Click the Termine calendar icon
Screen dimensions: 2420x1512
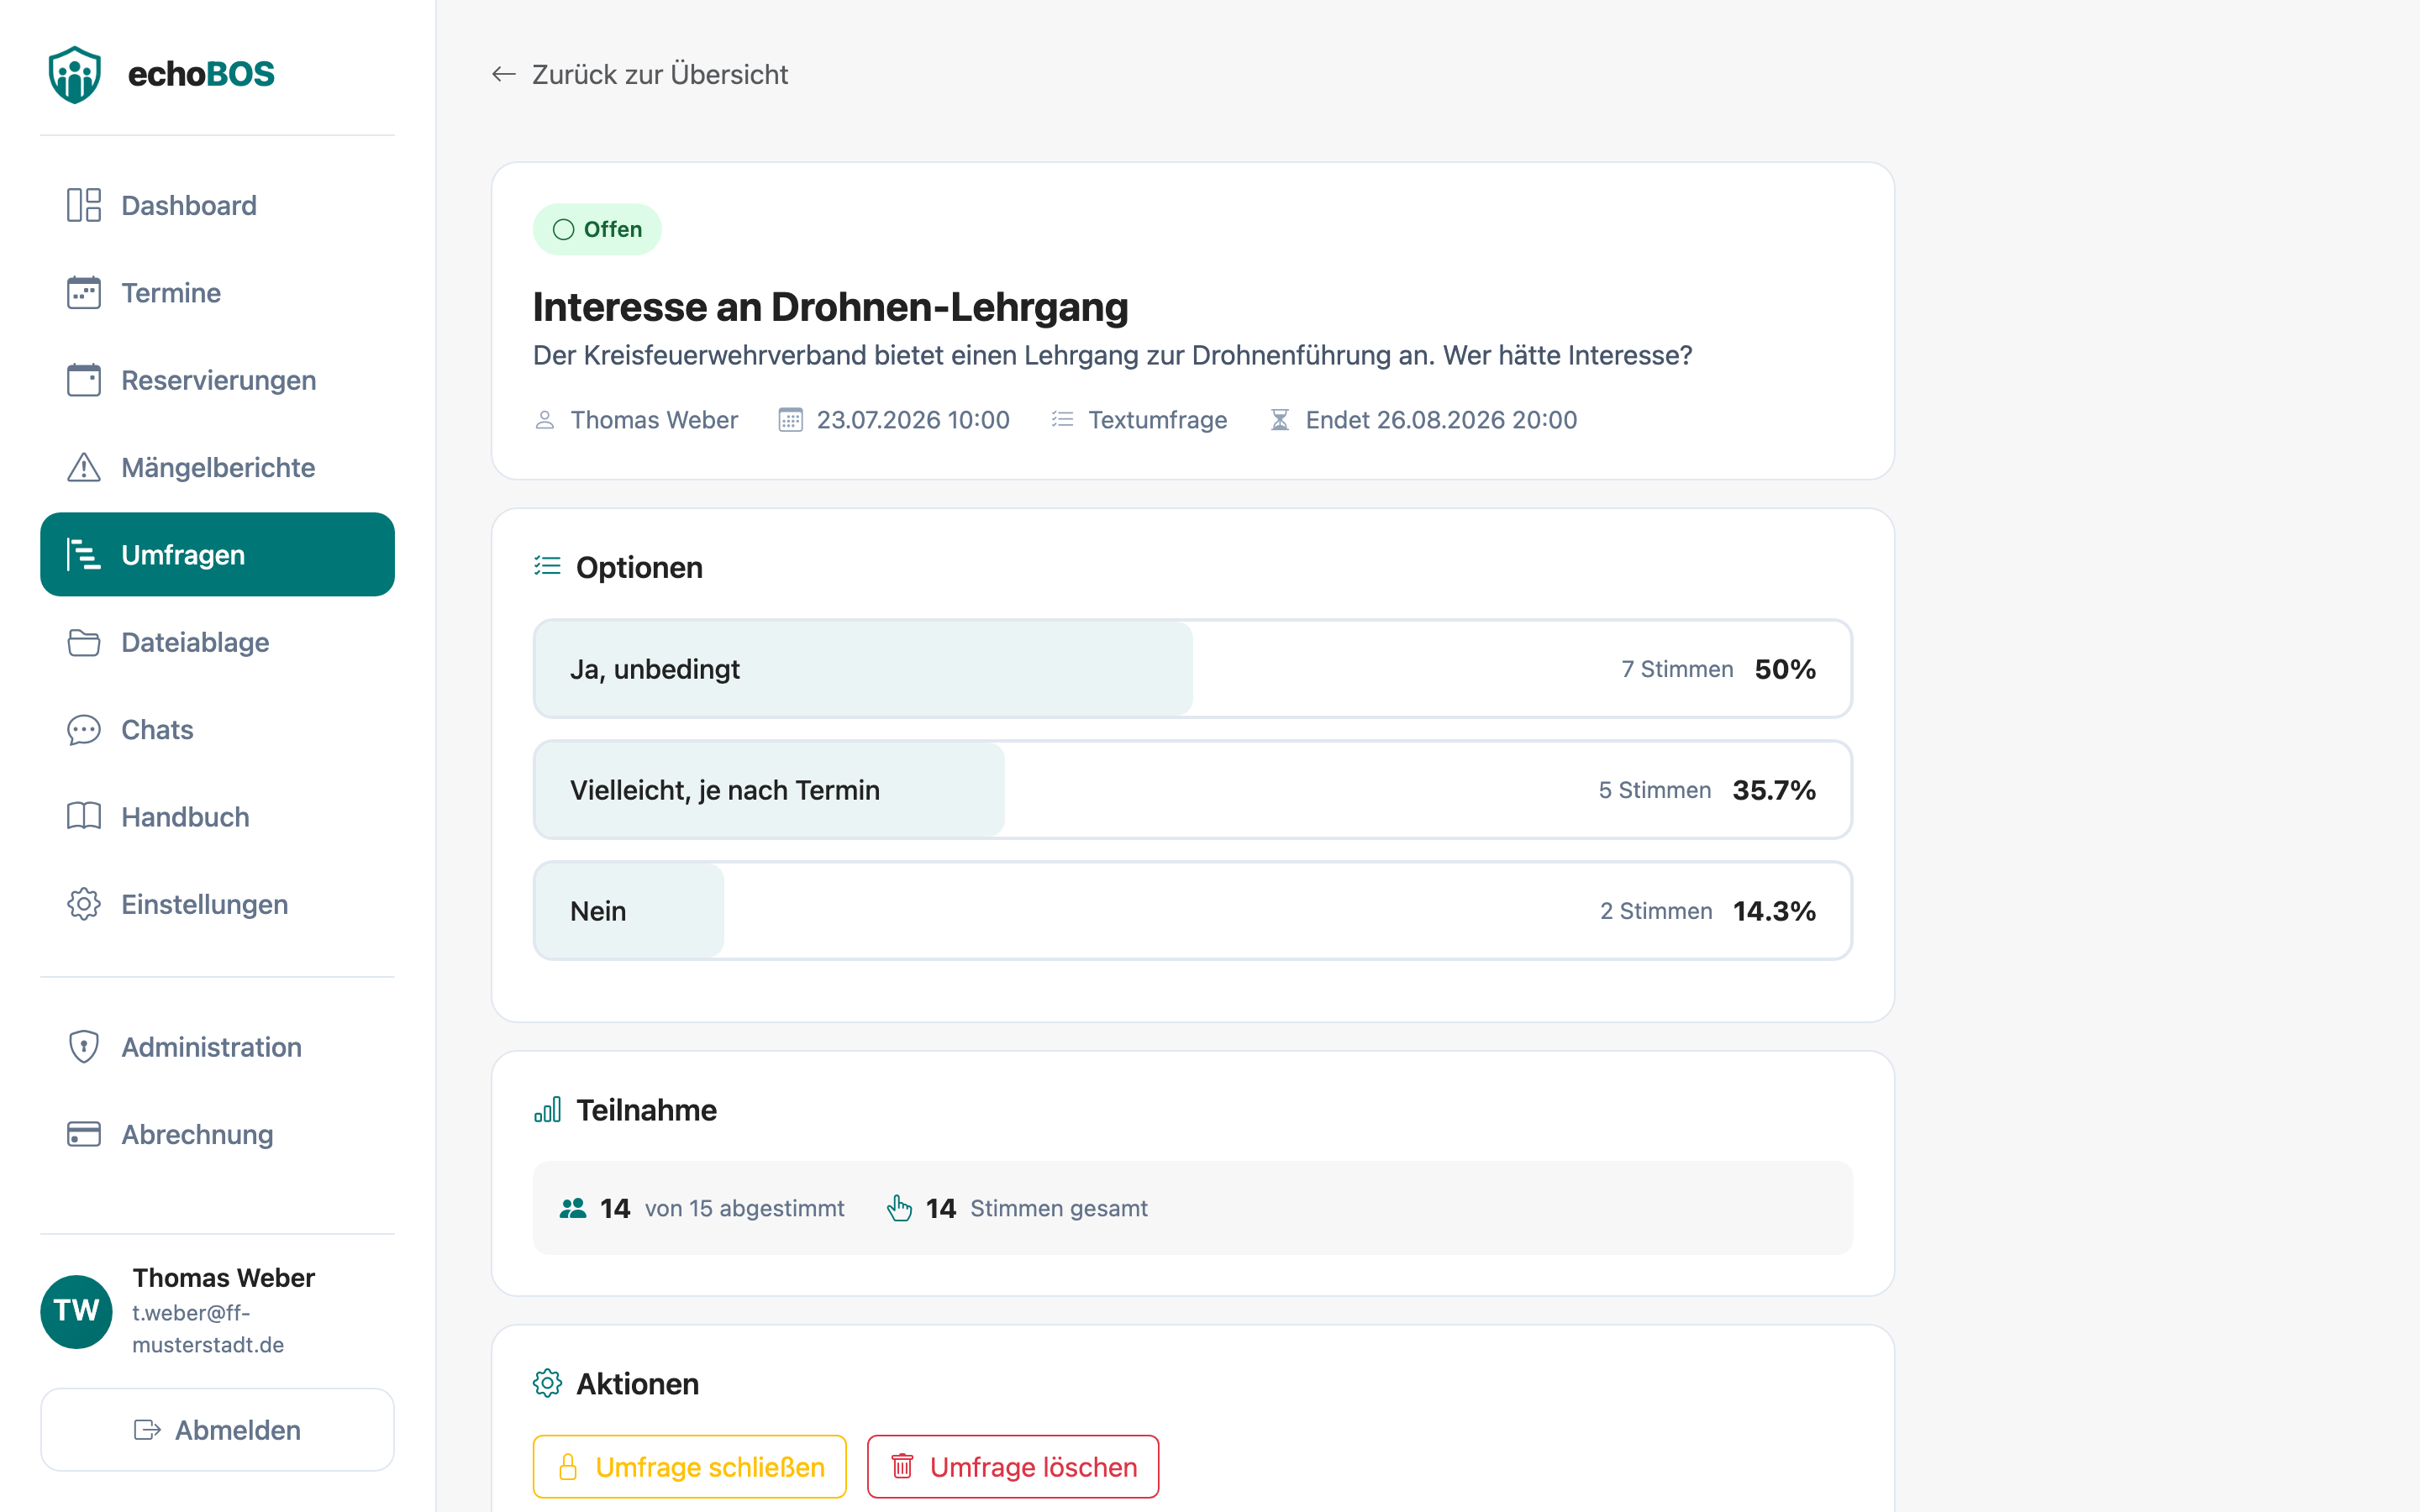coord(84,293)
